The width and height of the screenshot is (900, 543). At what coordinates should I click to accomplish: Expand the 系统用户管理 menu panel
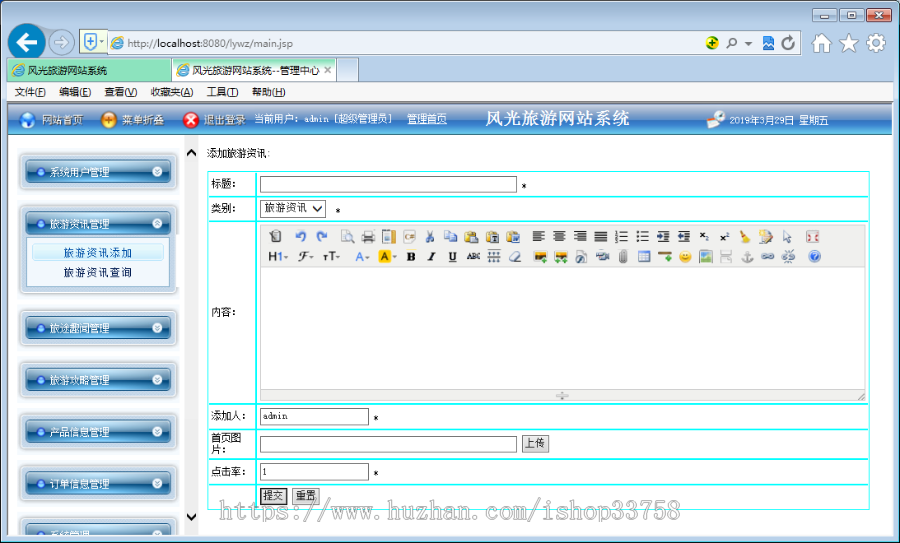click(x=98, y=172)
